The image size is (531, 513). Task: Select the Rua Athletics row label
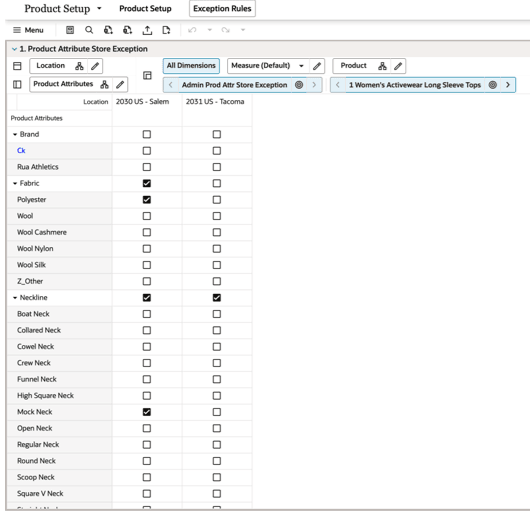click(x=38, y=167)
